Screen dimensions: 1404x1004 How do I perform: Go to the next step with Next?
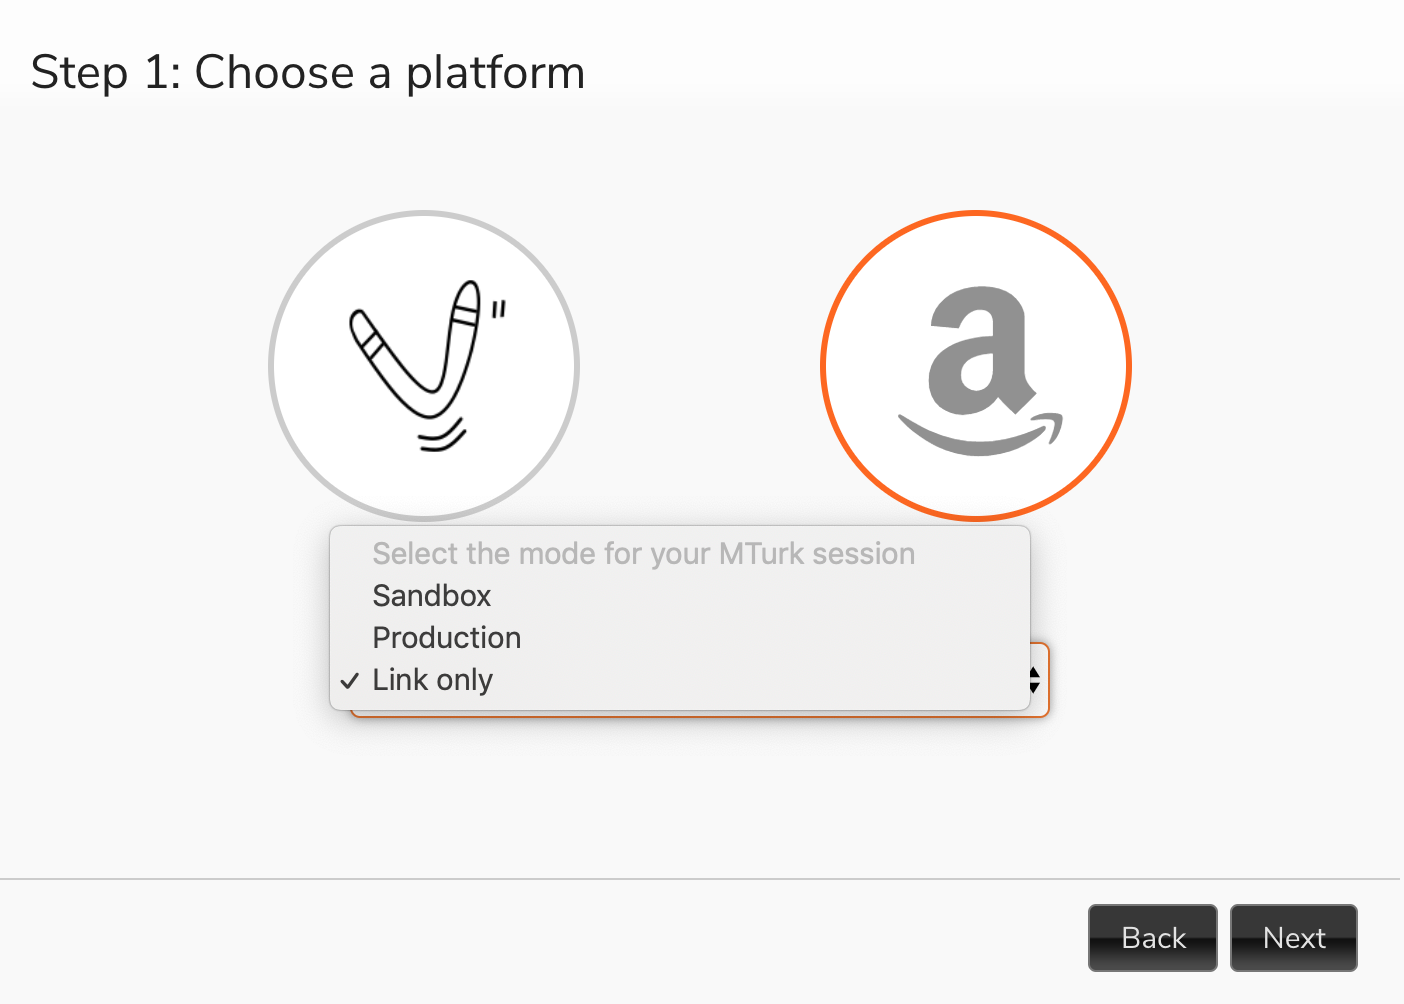pyautogui.click(x=1294, y=938)
